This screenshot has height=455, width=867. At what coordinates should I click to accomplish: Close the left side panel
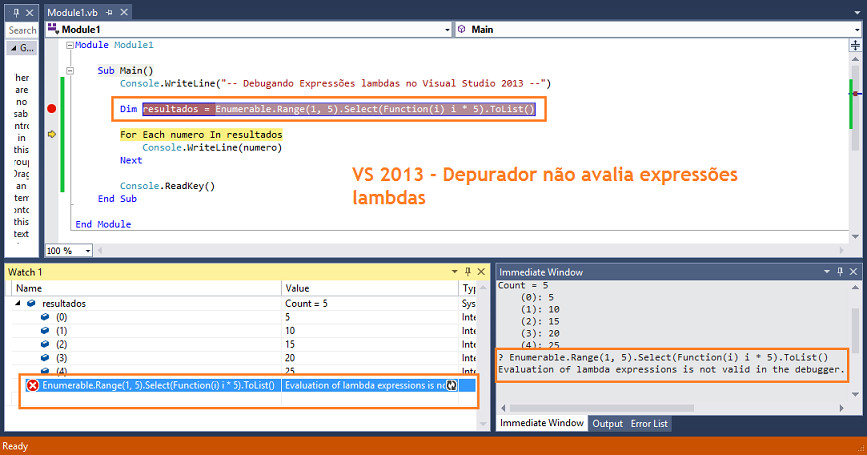point(30,12)
